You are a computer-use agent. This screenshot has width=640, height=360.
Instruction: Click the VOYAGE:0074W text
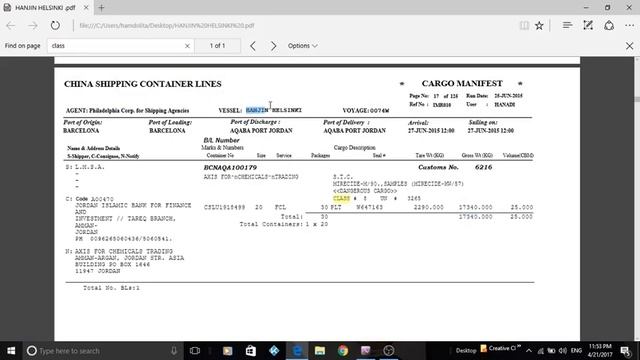(366, 110)
